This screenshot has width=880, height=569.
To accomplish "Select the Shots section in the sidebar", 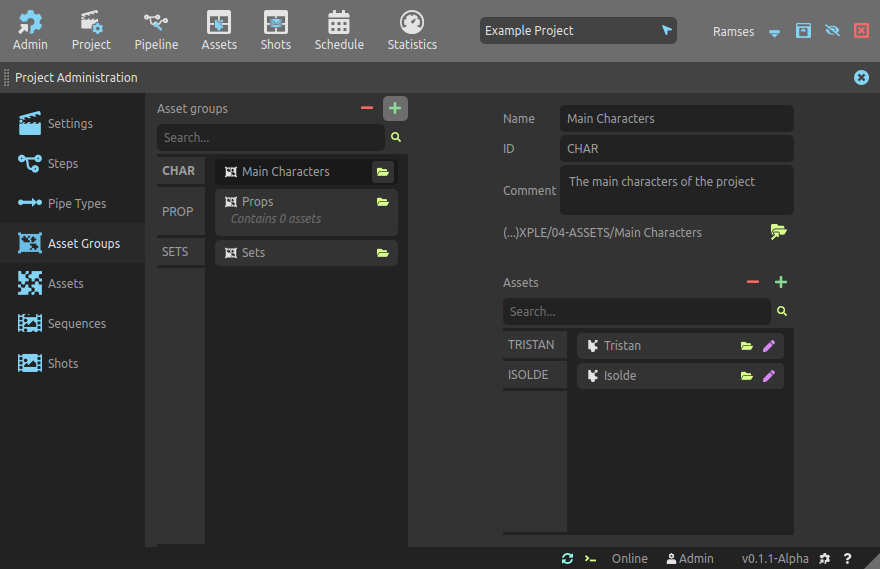I will pos(62,363).
